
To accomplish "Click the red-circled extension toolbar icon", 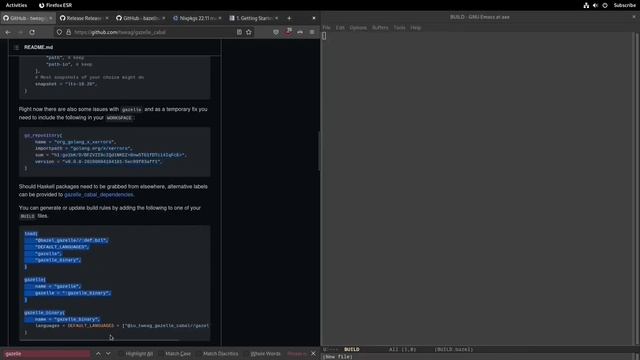I will pos(288,31).
